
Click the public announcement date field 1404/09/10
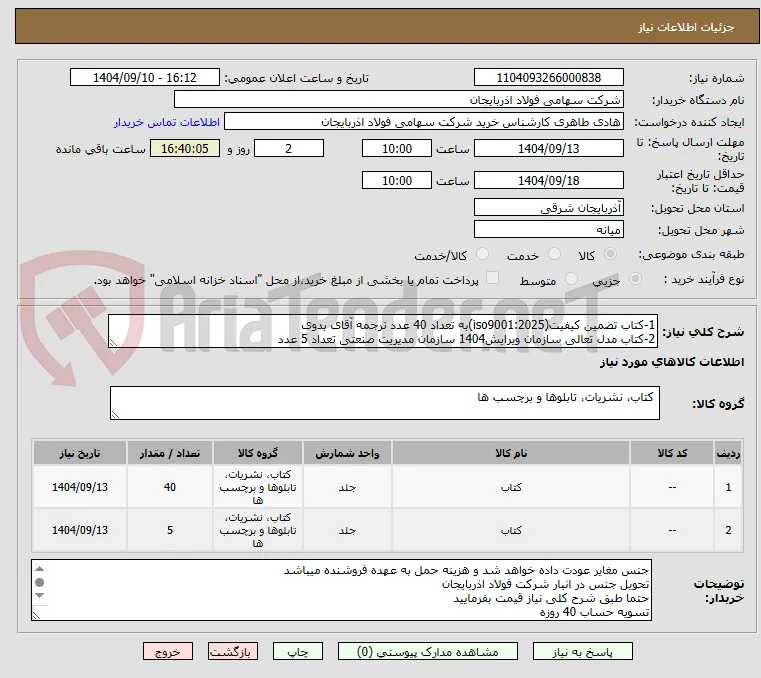[145, 78]
